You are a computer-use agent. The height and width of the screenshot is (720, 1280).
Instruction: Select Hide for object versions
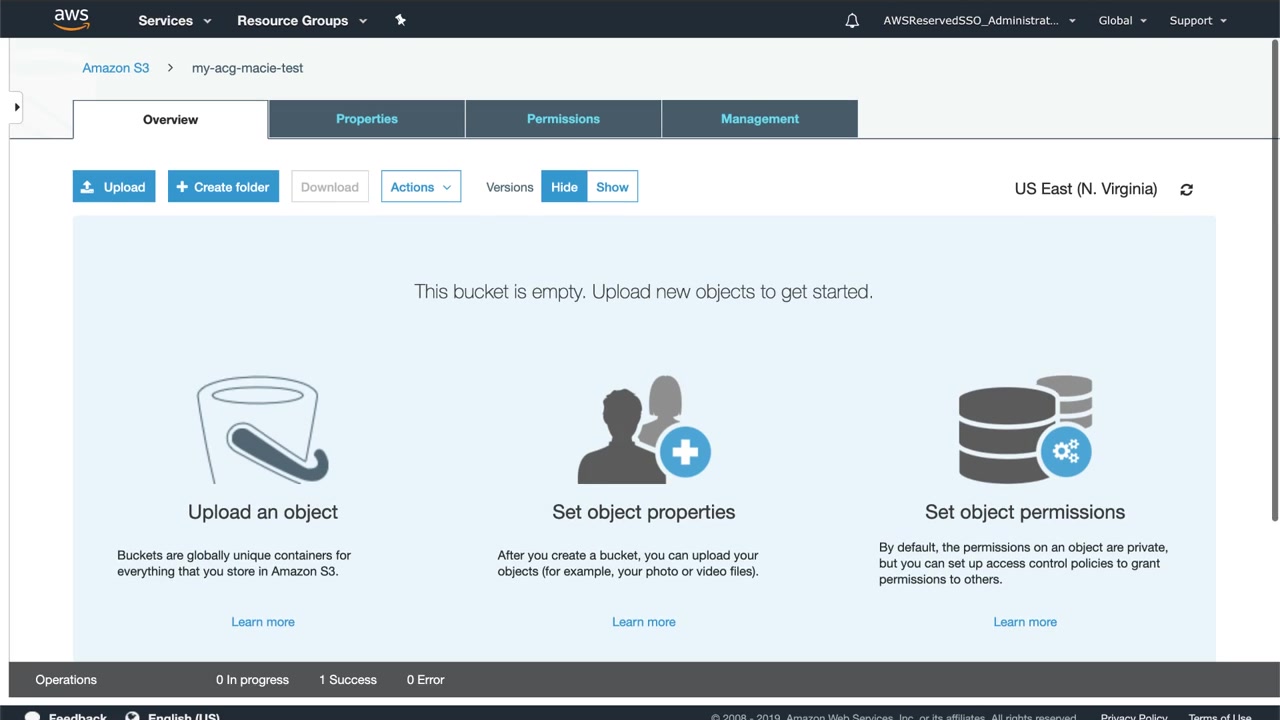[x=564, y=187]
